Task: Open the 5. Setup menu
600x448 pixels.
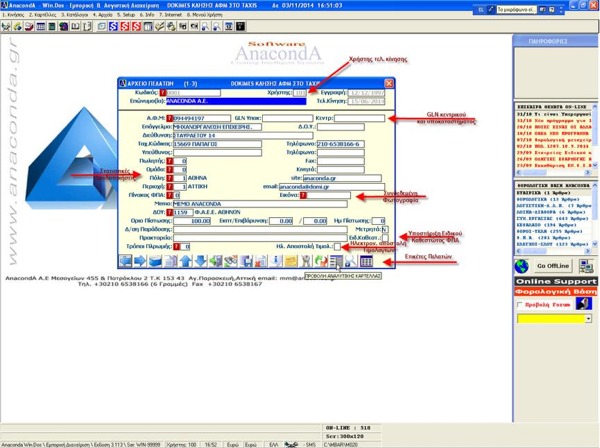Action: pos(126,15)
